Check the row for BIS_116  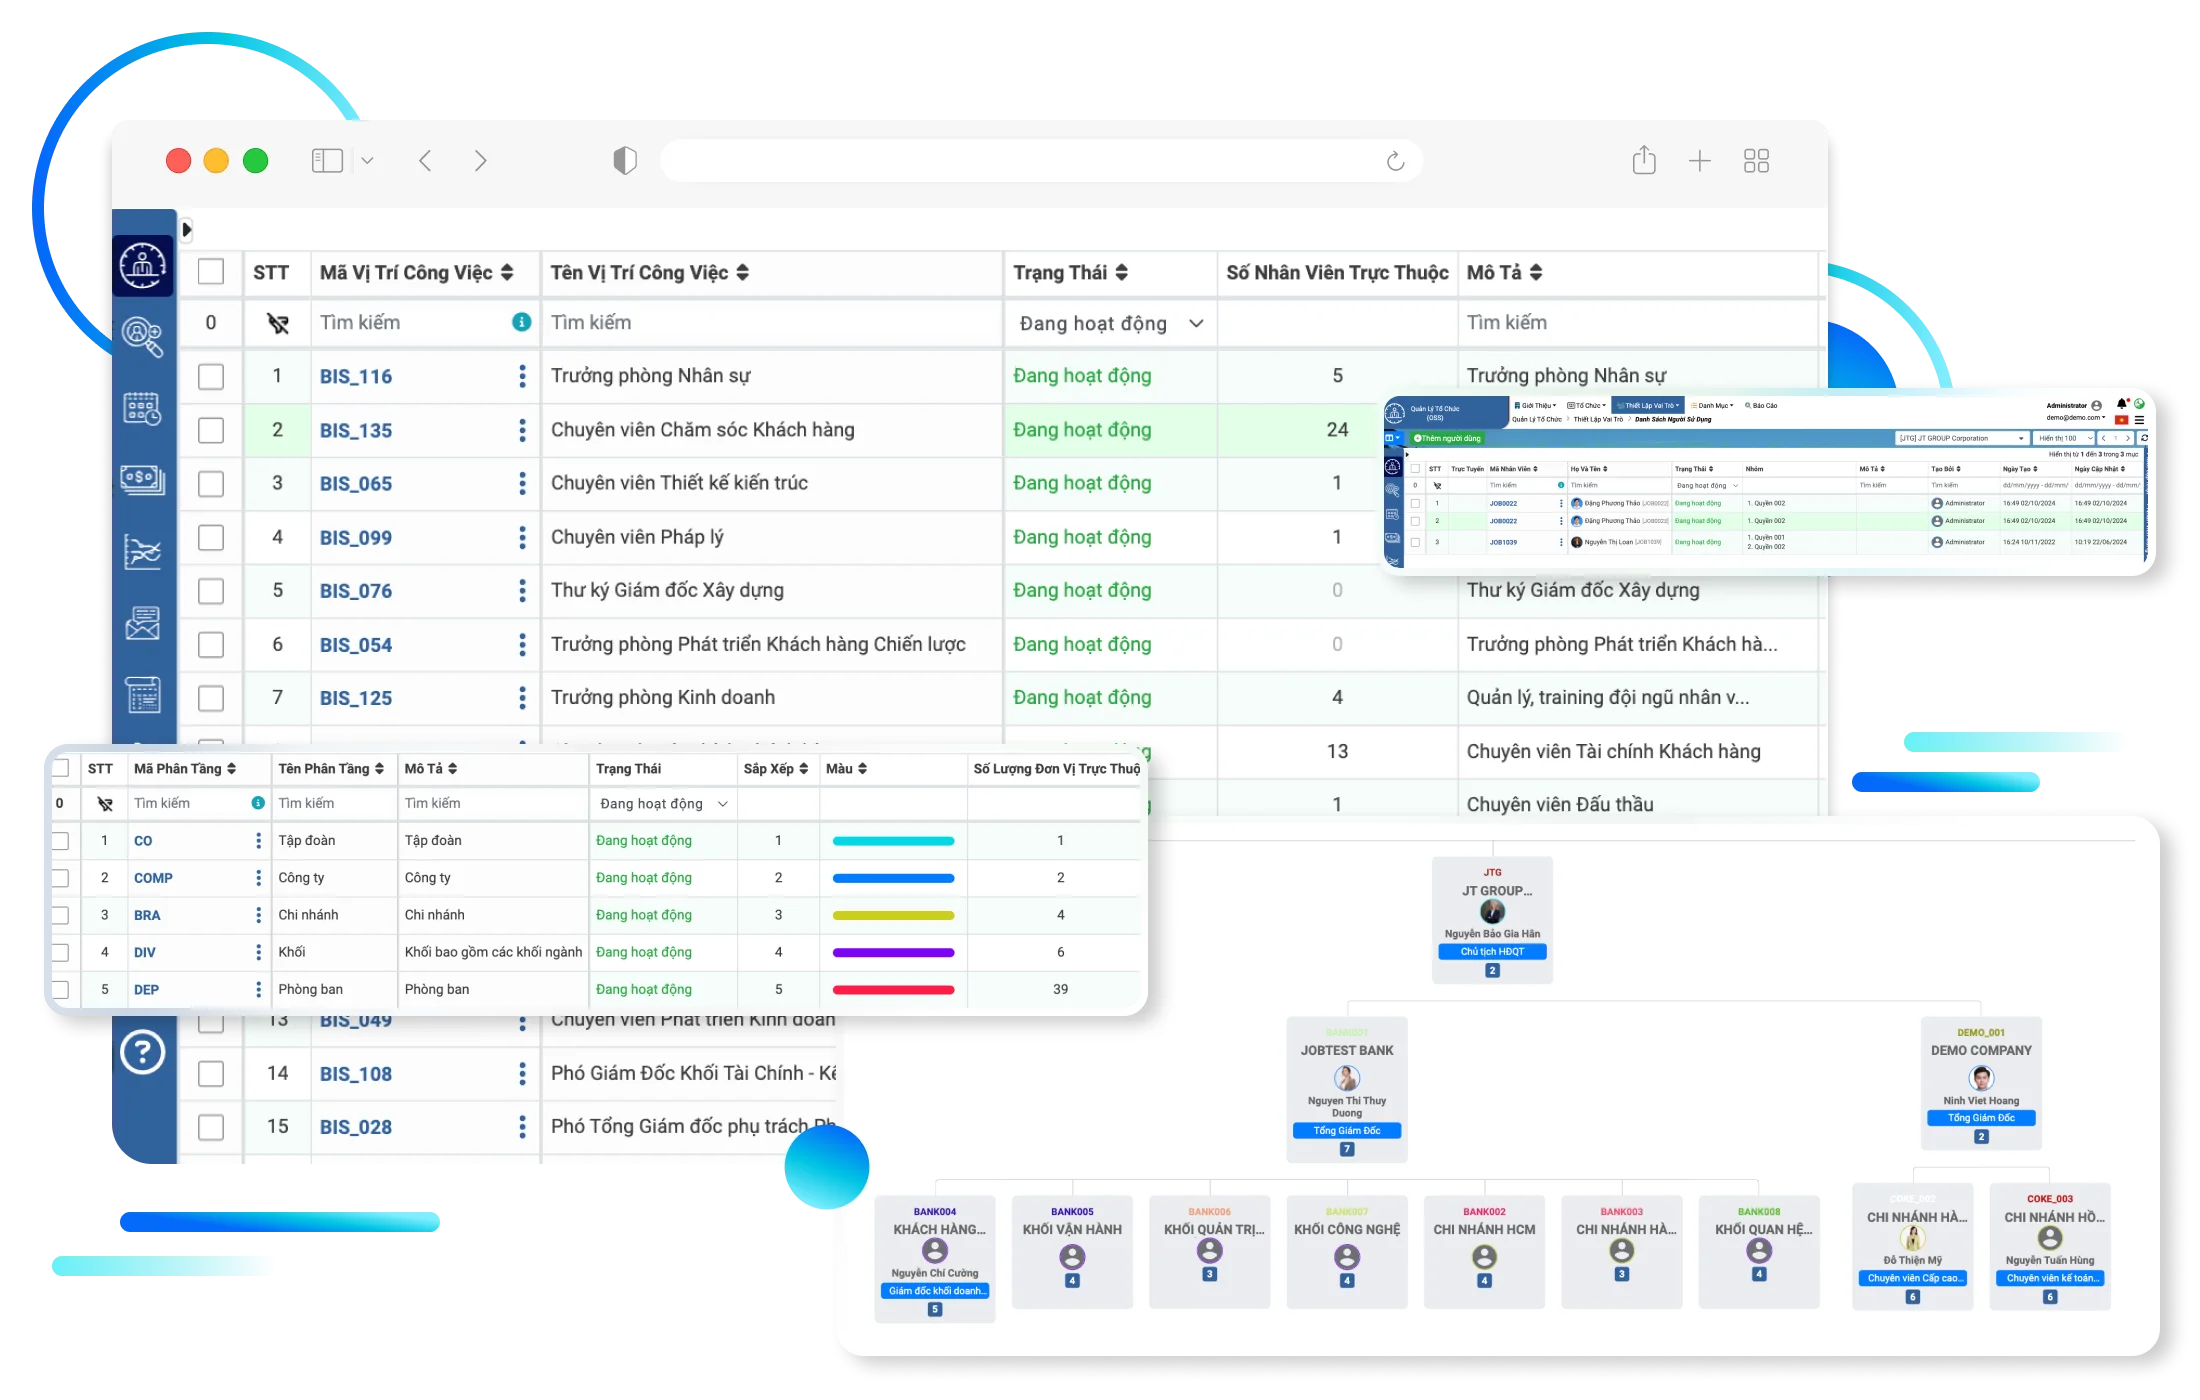point(211,376)
